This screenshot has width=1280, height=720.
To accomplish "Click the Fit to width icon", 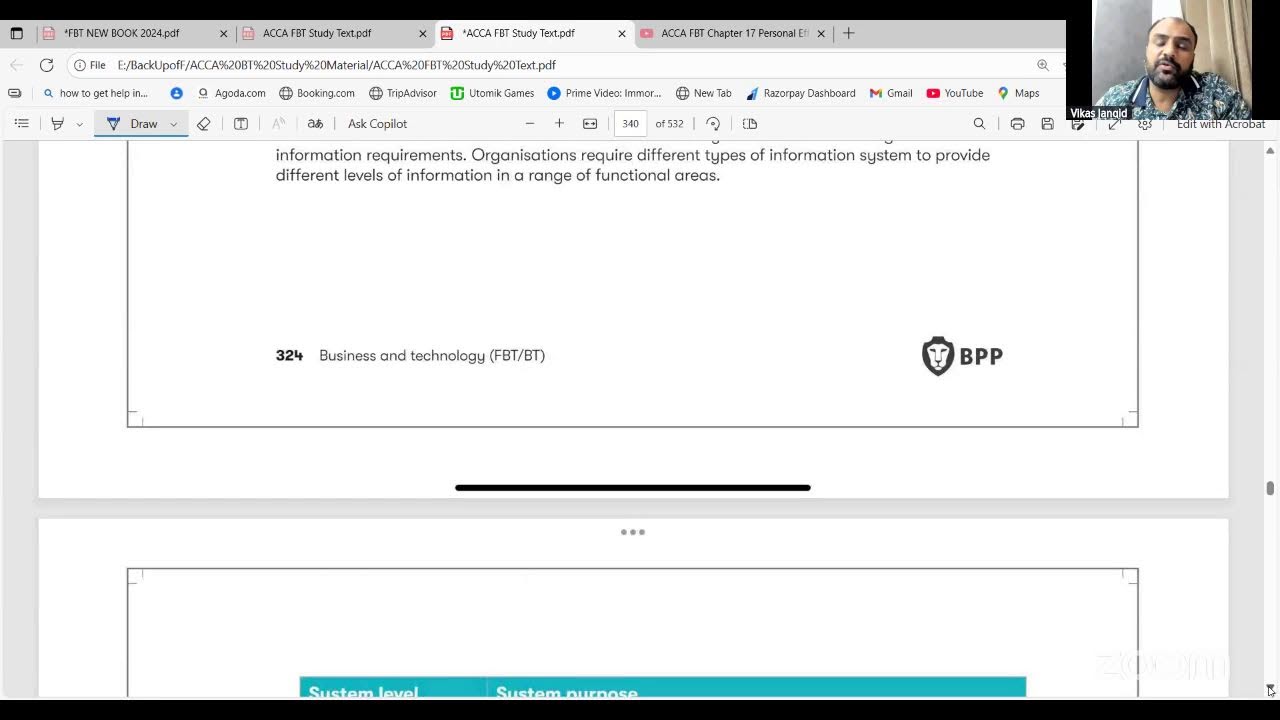I will (590, 124).
